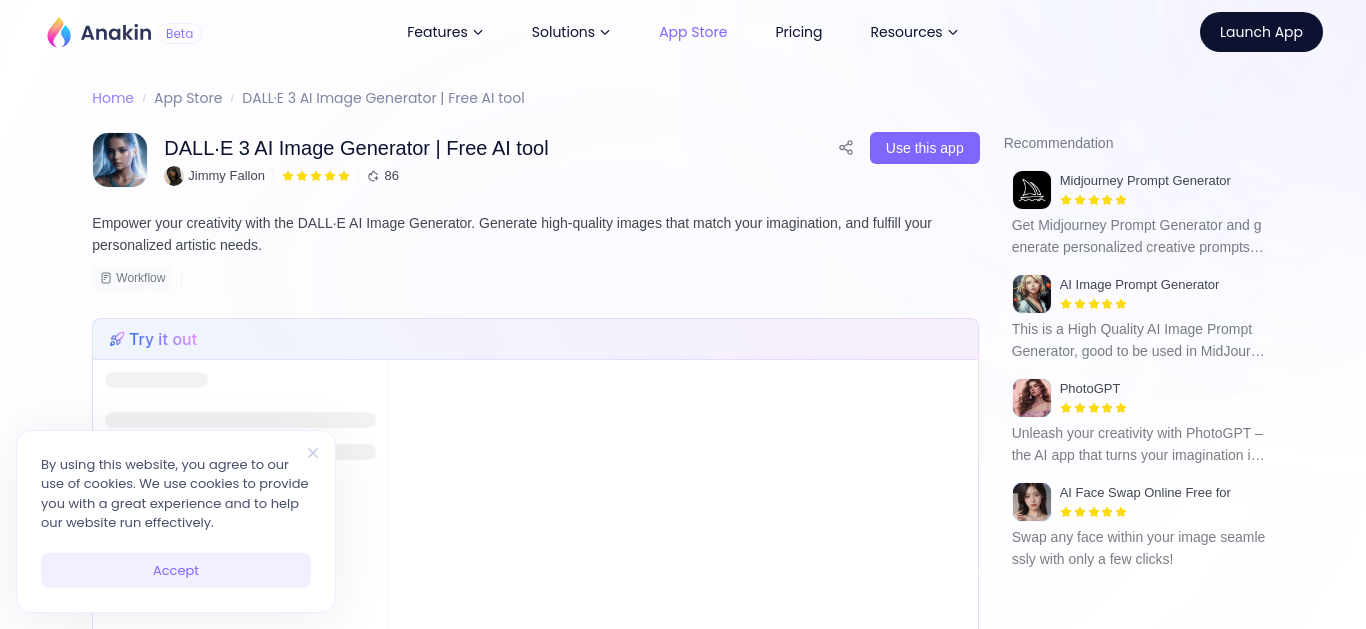This screenshot has width=1366, height=629.
Task: Click the stars under AI Face Swap
Action: (1093, 512)
